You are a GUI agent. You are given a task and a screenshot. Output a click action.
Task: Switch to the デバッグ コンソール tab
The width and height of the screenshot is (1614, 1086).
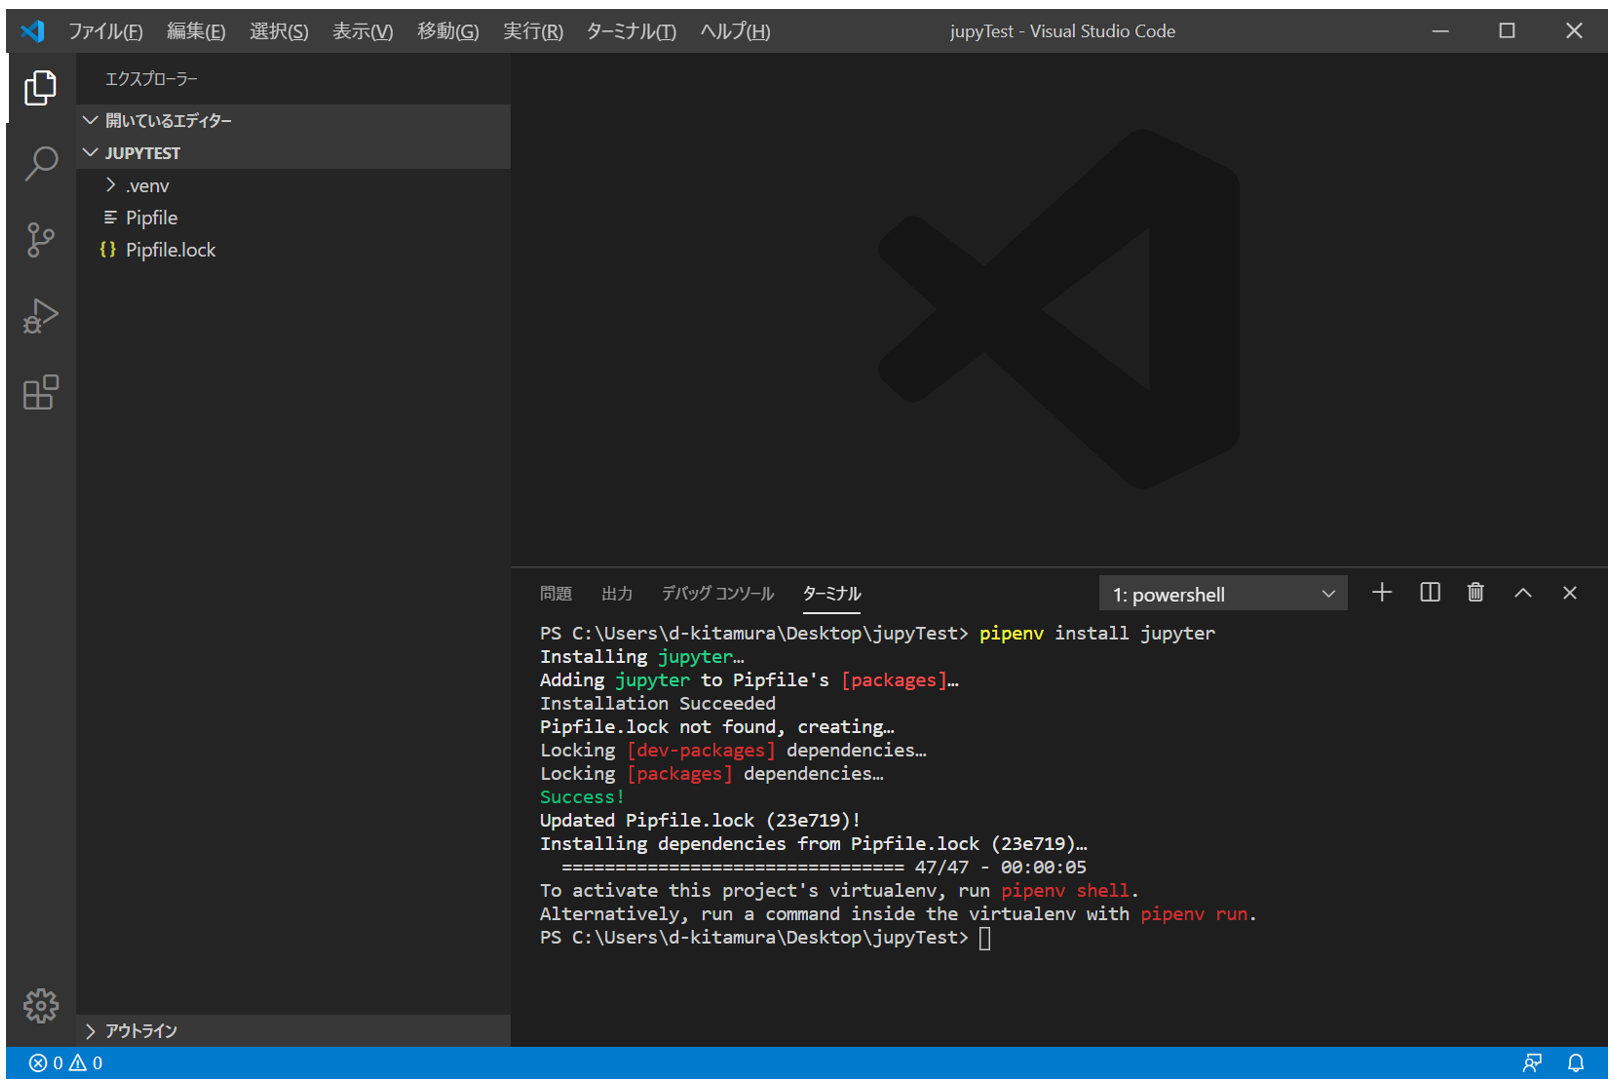pyautogui.click(x=718, y=593)
